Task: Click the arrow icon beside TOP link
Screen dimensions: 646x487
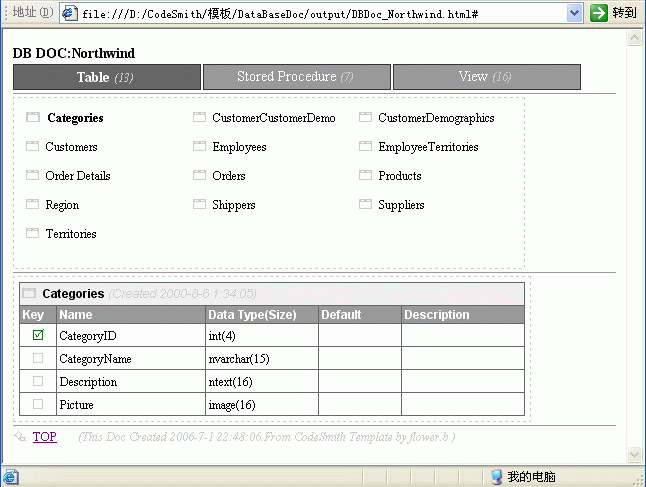Action: (20, 437)
